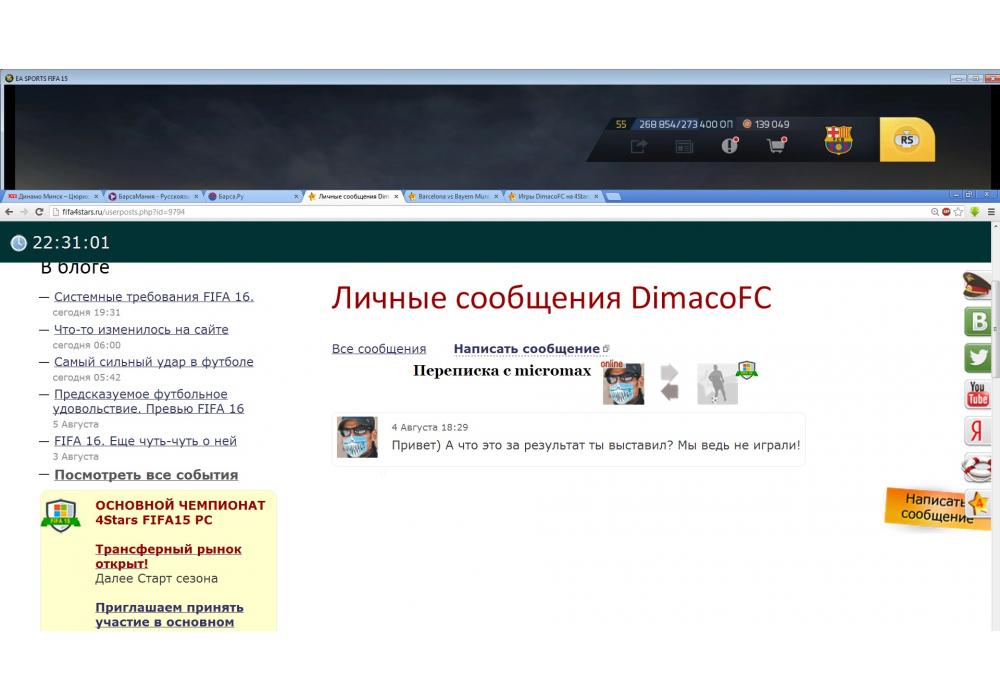Open 'Системные требования FIFA 16' blog post
Image resolution: width=1000 pixels, height=700 pixels.
tap(154, 297)
